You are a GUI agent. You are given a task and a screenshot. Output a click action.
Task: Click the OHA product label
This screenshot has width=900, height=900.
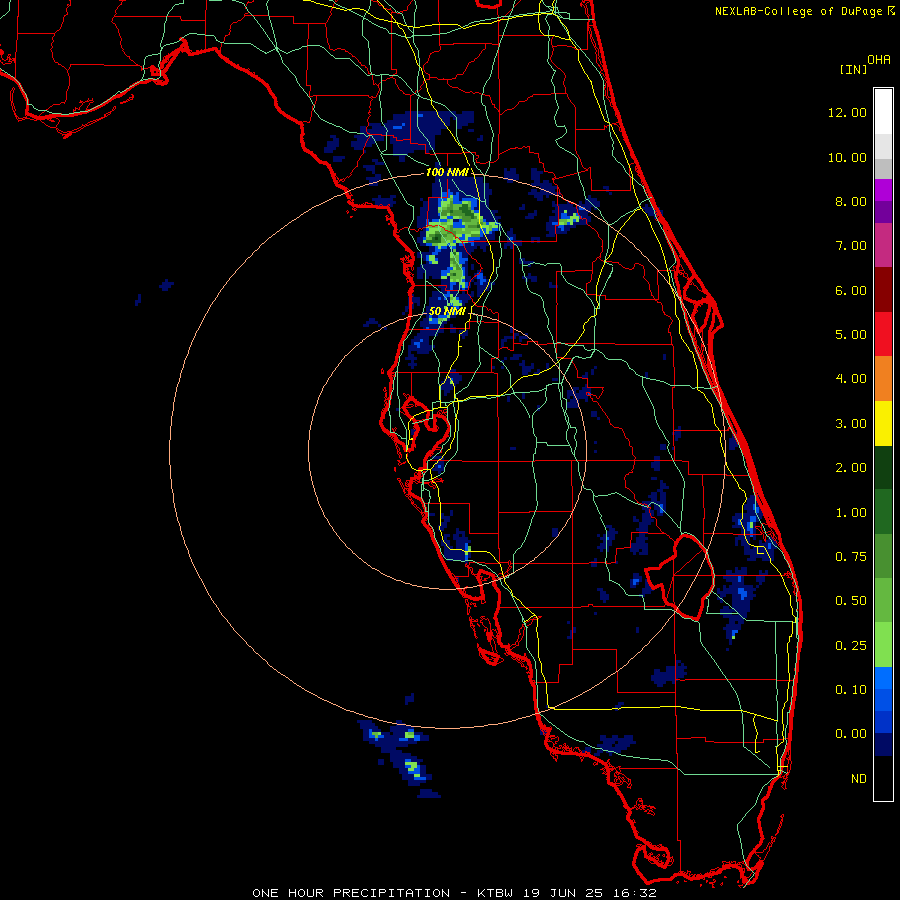(879, 60)
